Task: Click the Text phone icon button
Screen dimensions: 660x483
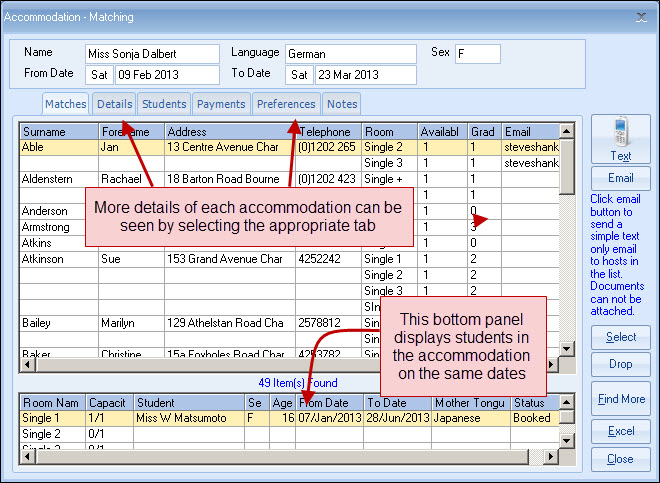Action: coord(620,139)
